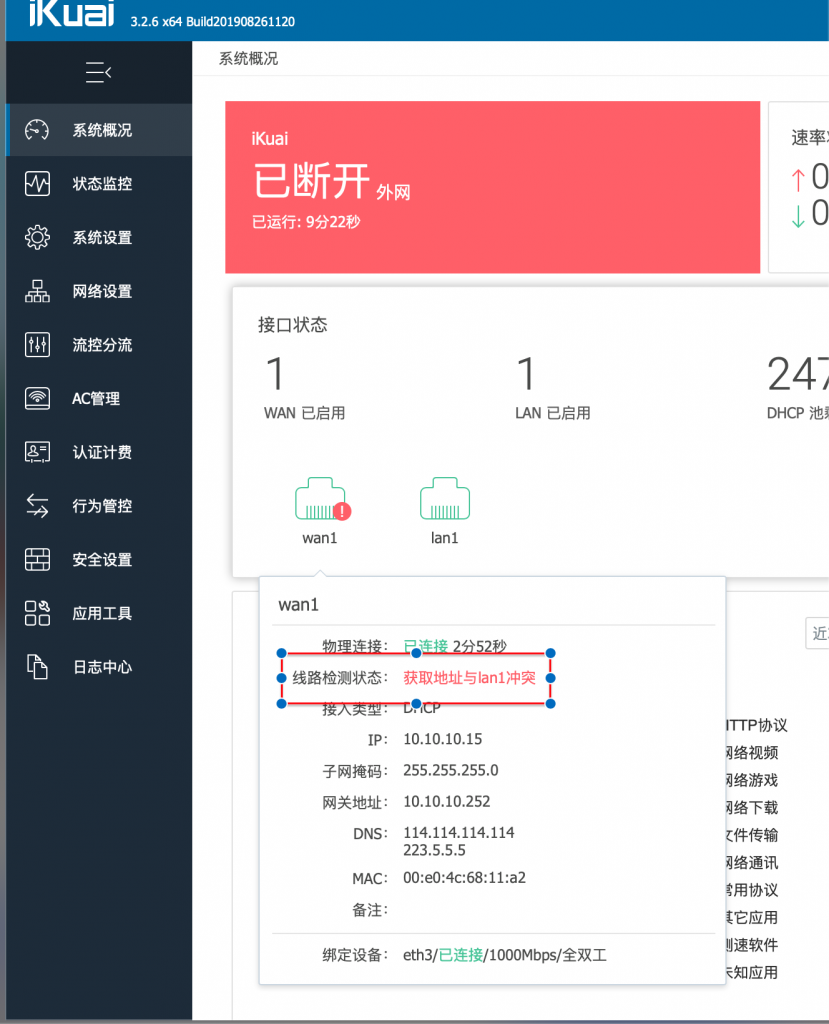The width and height of the screenshot is (829, 1024).
Task: Open 流控分流 via its sliders icon
Action: [x=37, y=344]
